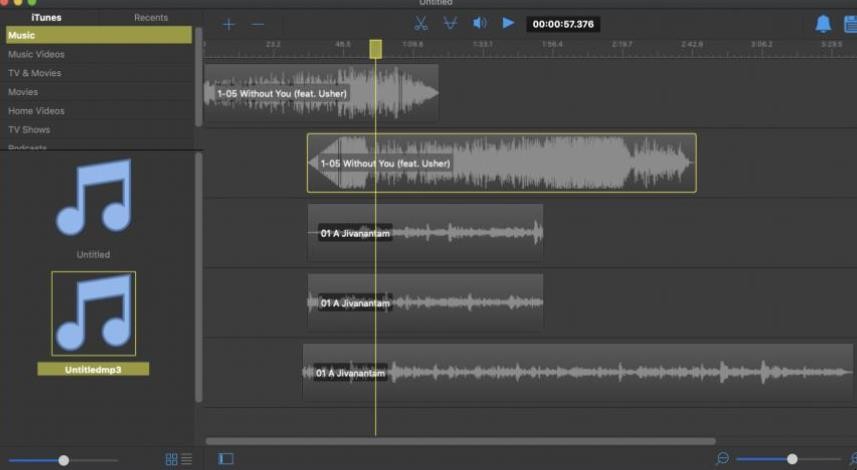Select the longest 01 A Jivanantam clip
Screen dimensions: 857x470
[578, 373]
